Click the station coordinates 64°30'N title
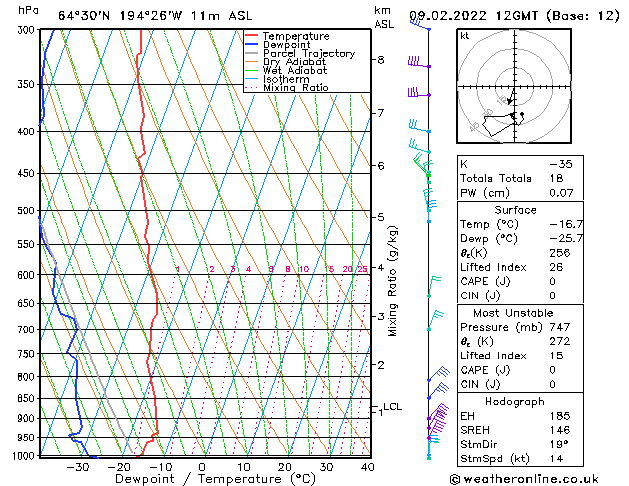The height and width of the screenshot is (486, 629). pos(155,16)
